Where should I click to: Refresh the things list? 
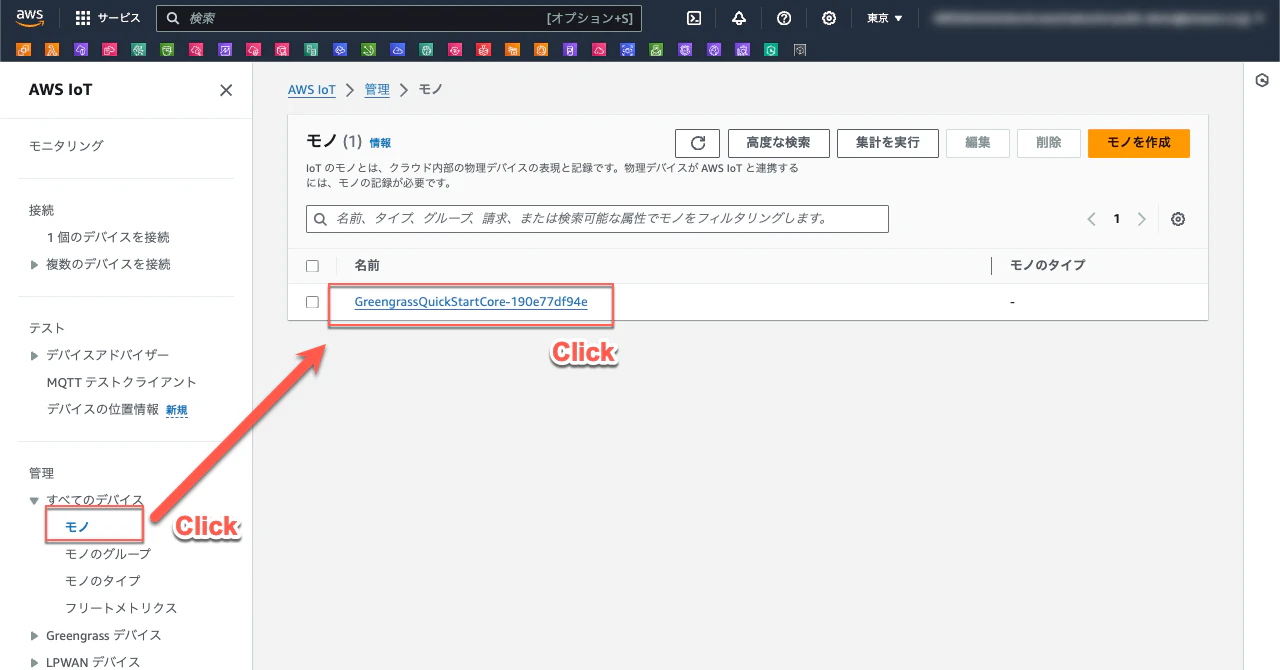[x=698, y=143]
